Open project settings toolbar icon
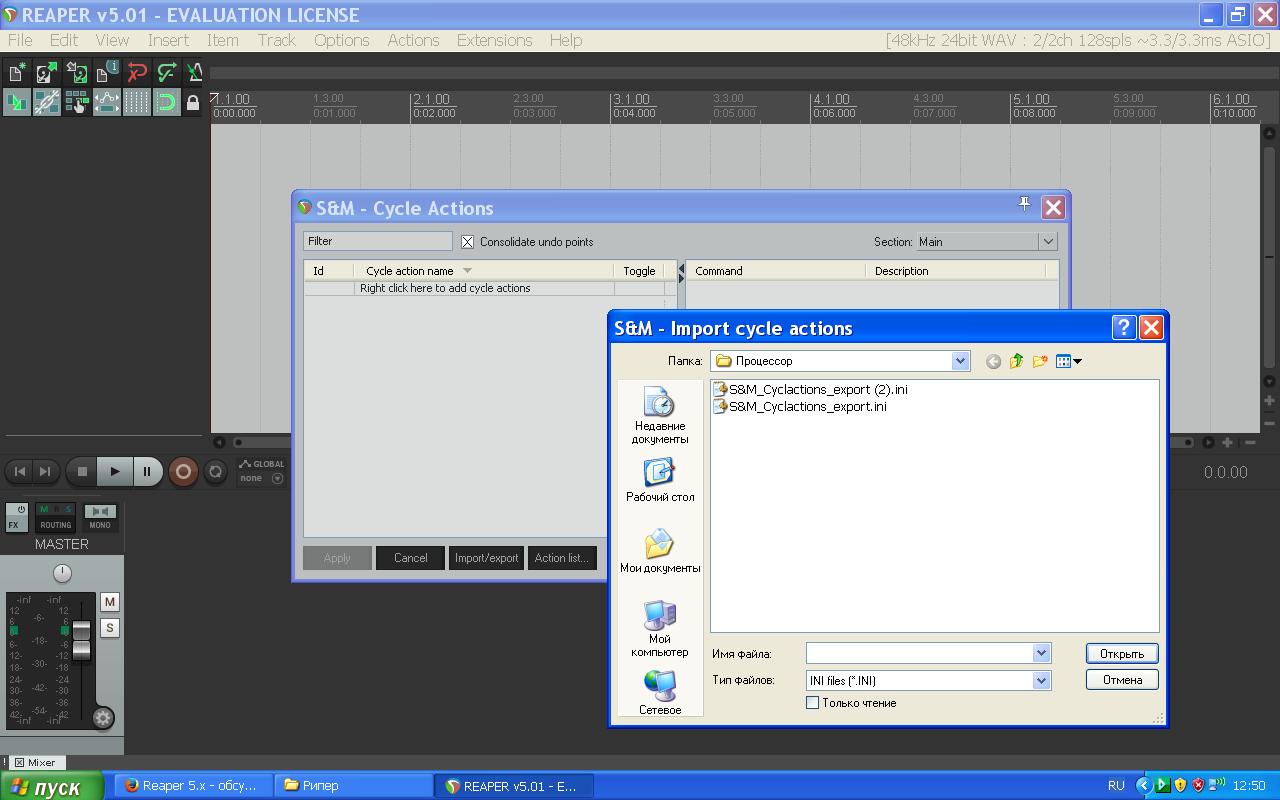Image resolution: width=1280 pixels, height=800 pixels. (107, 72)
